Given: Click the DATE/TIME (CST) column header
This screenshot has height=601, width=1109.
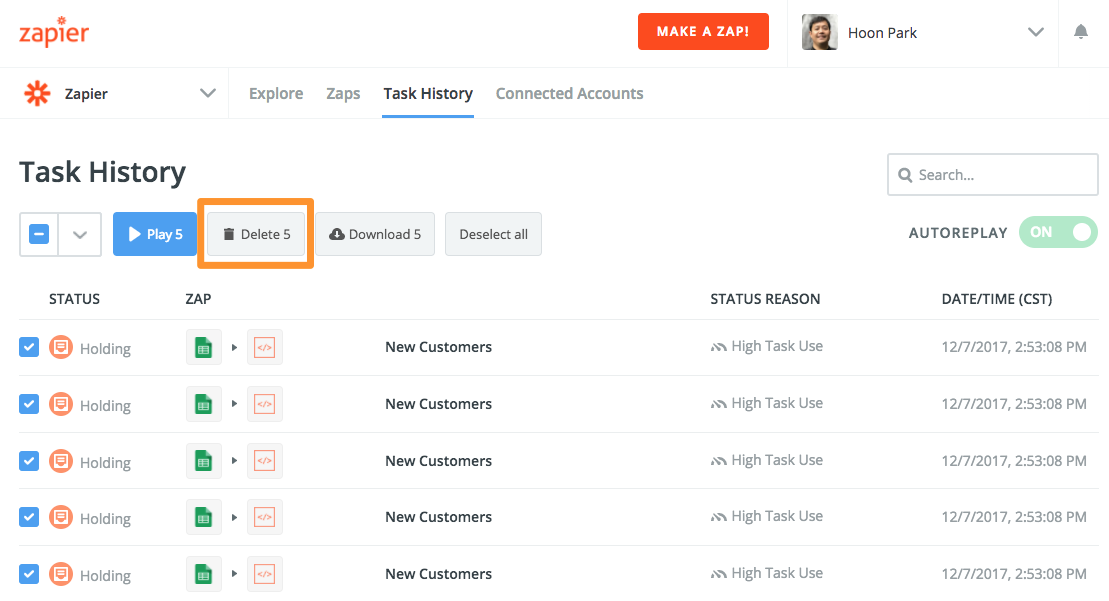Looking at the screenshot, I should [x=997, y=299].
